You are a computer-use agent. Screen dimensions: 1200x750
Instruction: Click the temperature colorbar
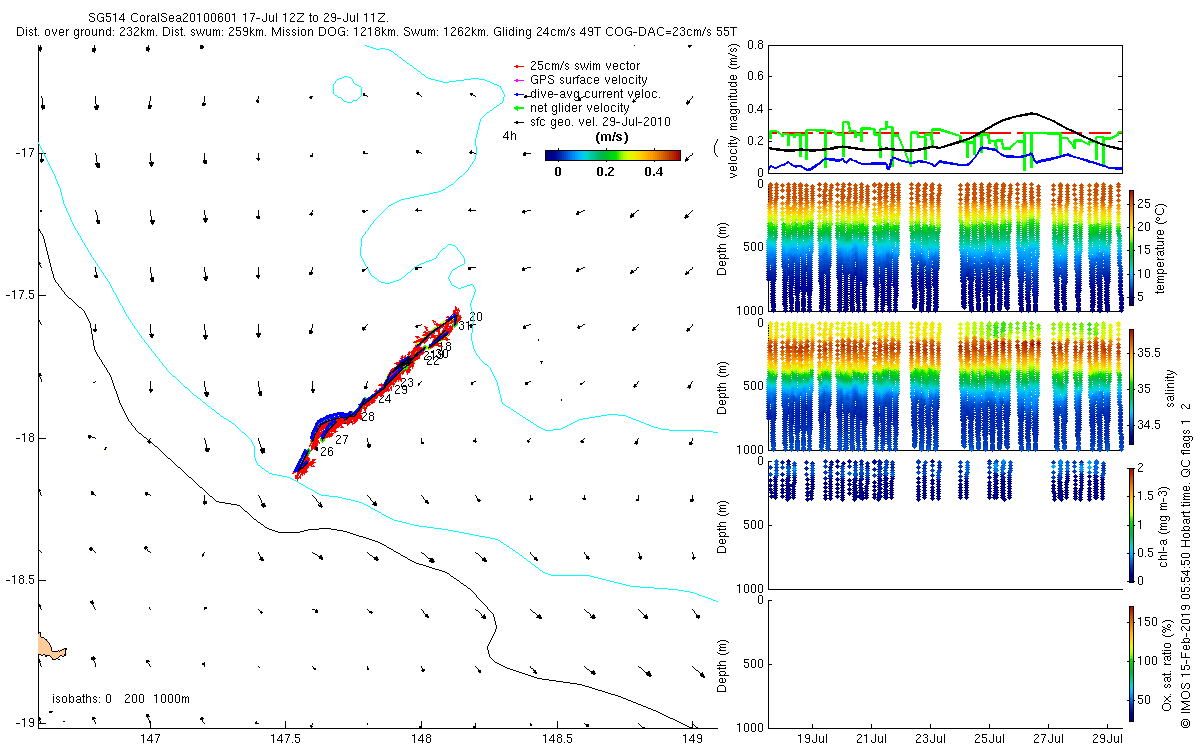click(1131, 246)
